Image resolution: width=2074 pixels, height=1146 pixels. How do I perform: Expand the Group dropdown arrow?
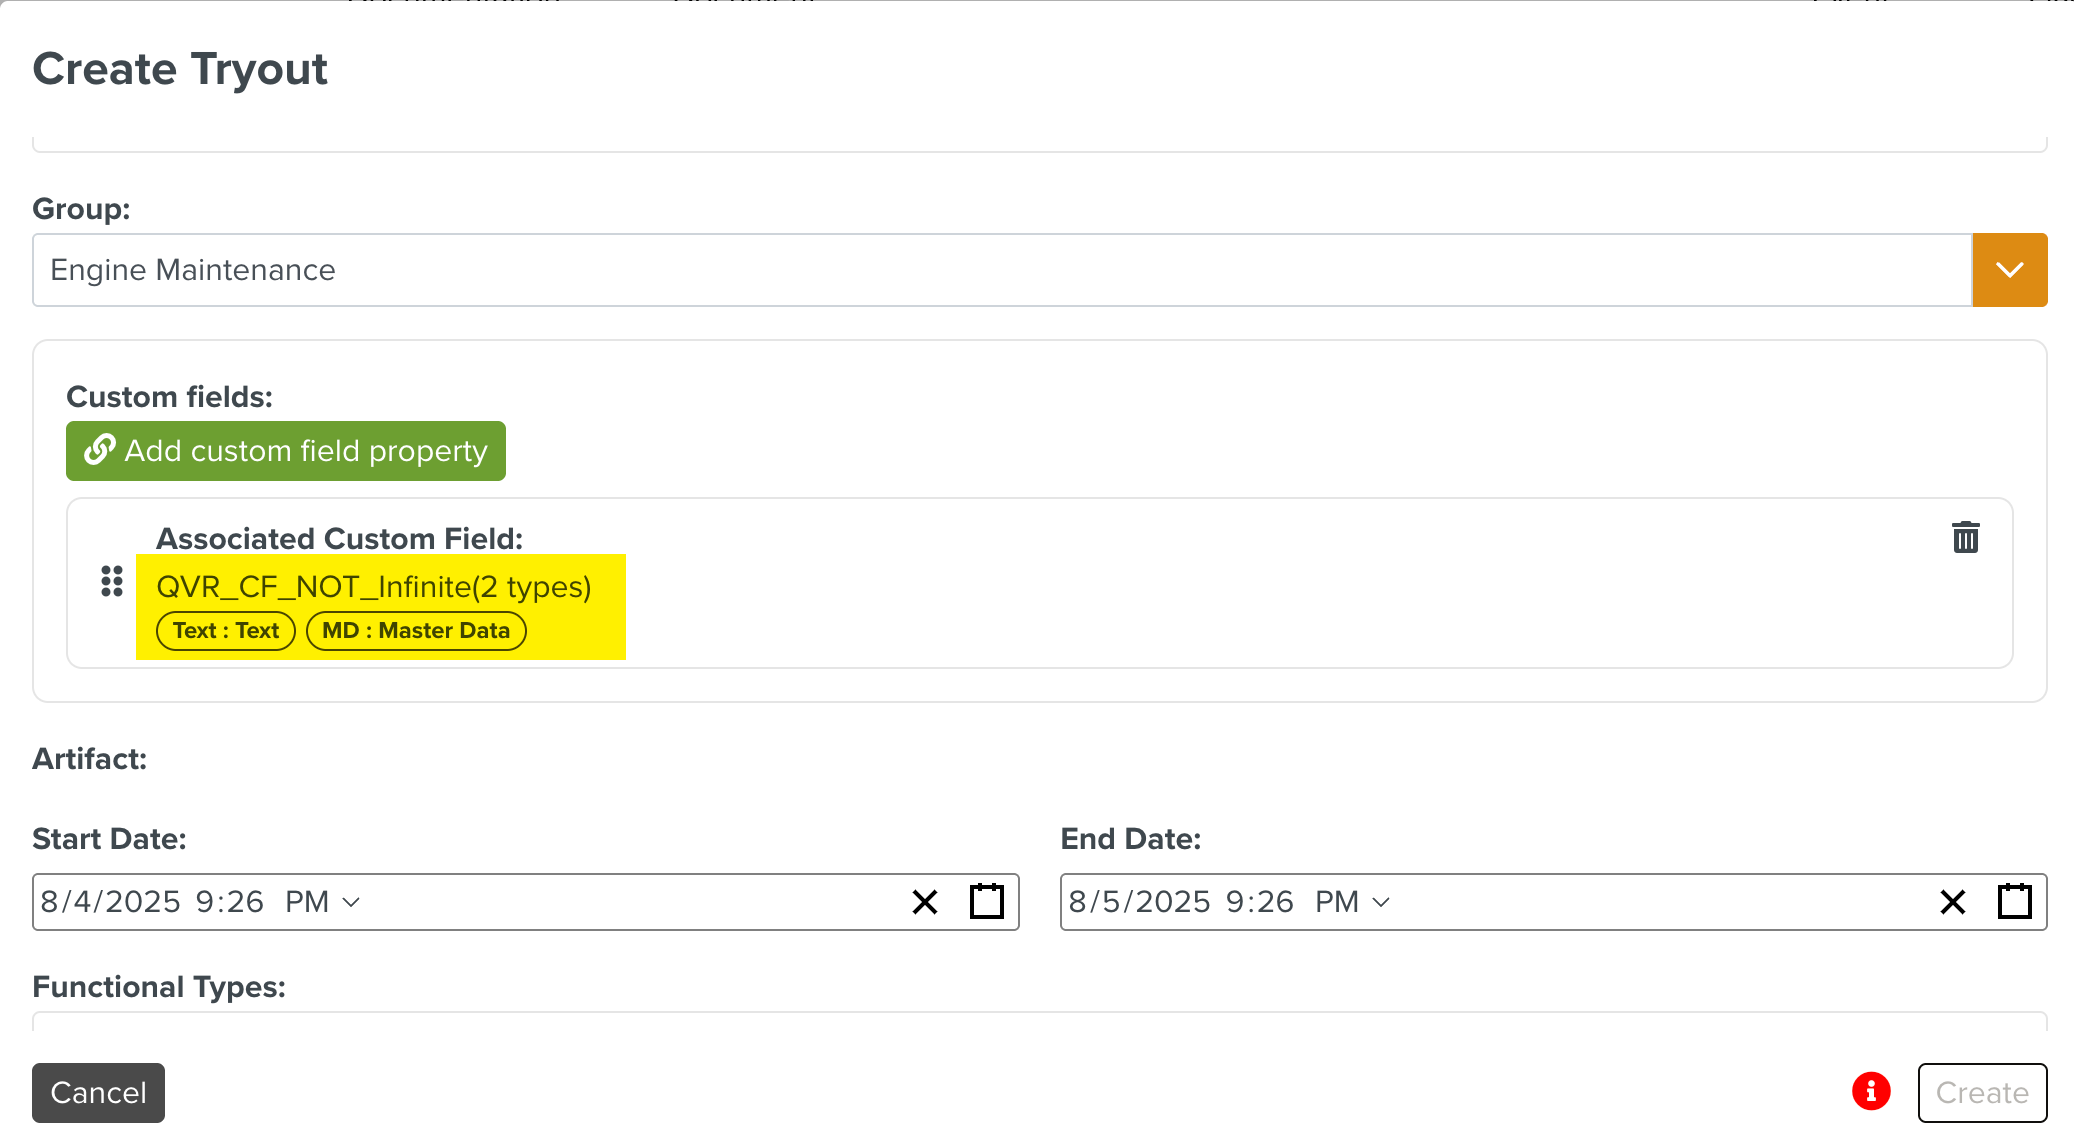point(2009,270)
